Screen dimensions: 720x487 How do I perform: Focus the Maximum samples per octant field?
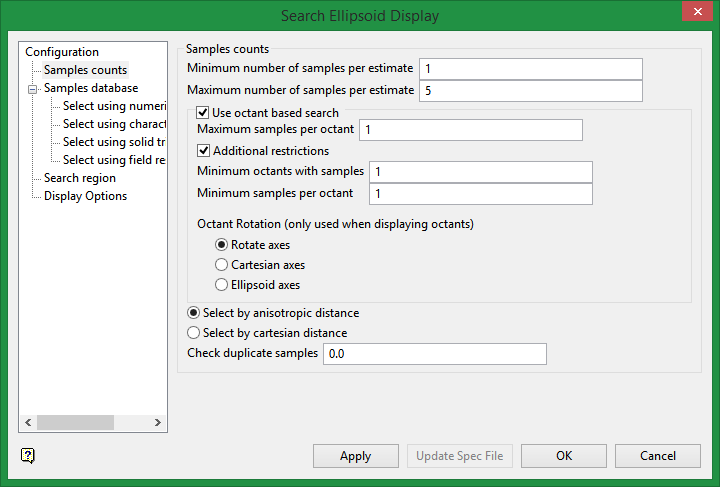coord(470,130)
